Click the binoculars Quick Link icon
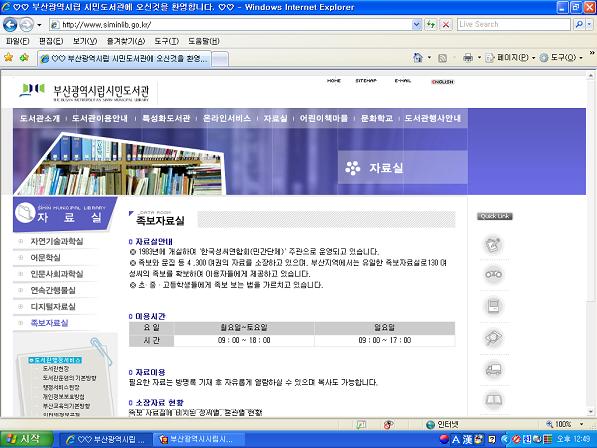This screenshot has height=448, width=597. [x=493, y=274]
